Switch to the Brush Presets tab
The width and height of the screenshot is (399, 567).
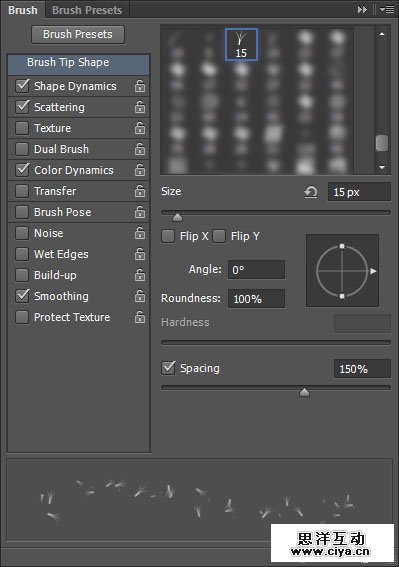[87, 10]
